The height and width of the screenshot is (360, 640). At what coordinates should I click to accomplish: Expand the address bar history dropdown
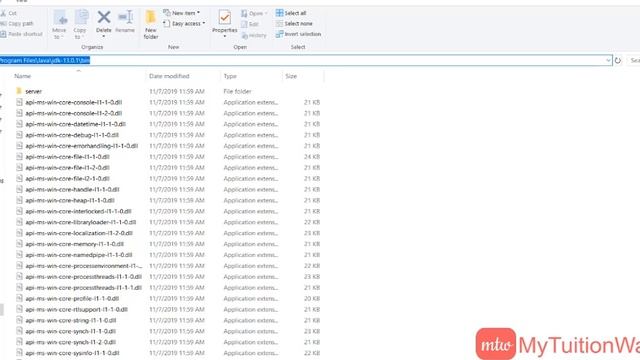[x=608, y=60]
